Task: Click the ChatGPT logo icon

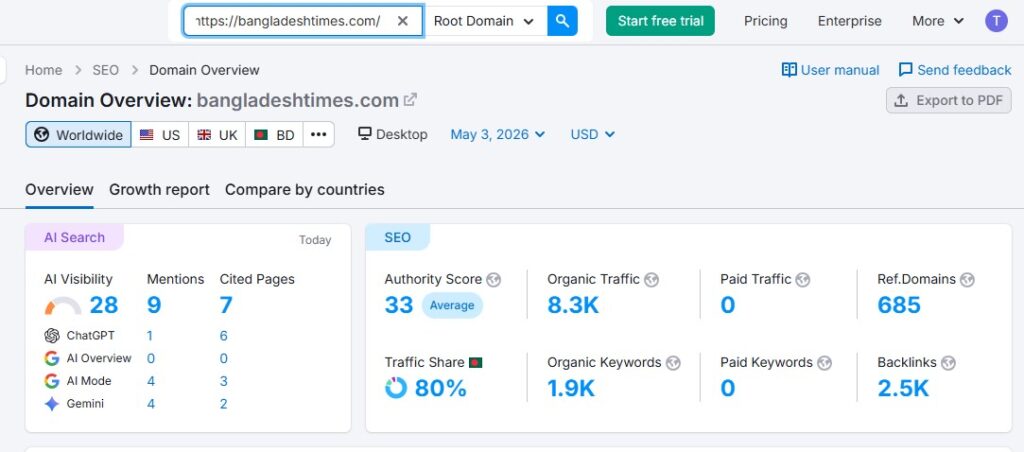Action: point(52,336)
